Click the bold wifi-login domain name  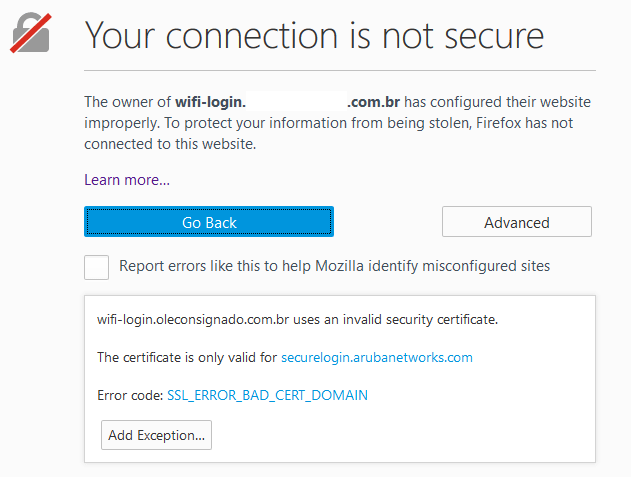pos(210,102)
